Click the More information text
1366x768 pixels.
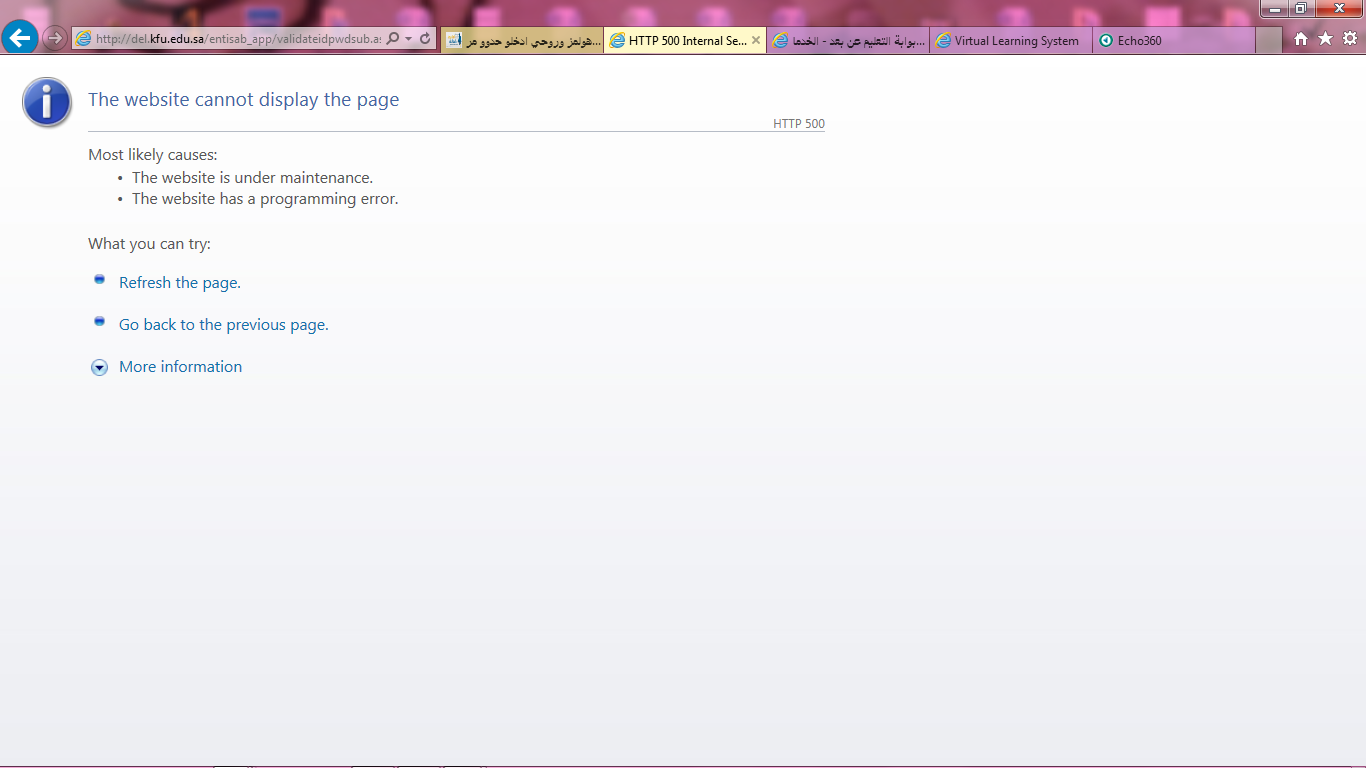(x=180, y=367)
